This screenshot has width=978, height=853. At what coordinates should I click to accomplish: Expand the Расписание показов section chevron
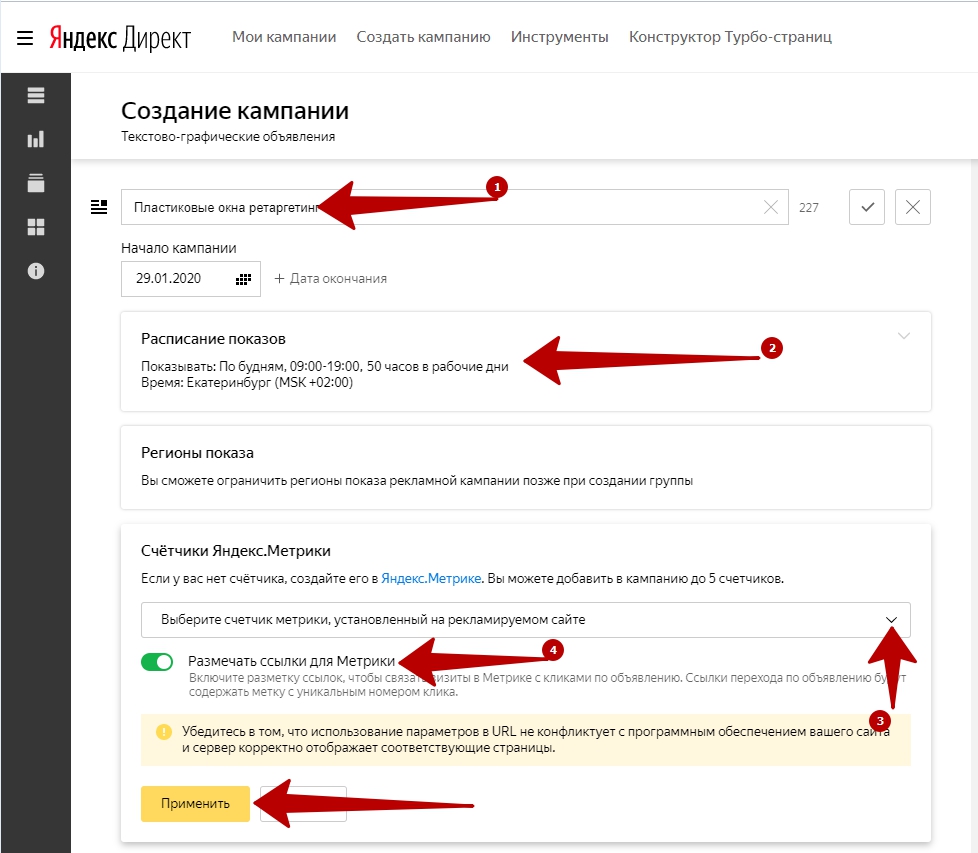tap(903, 336)
